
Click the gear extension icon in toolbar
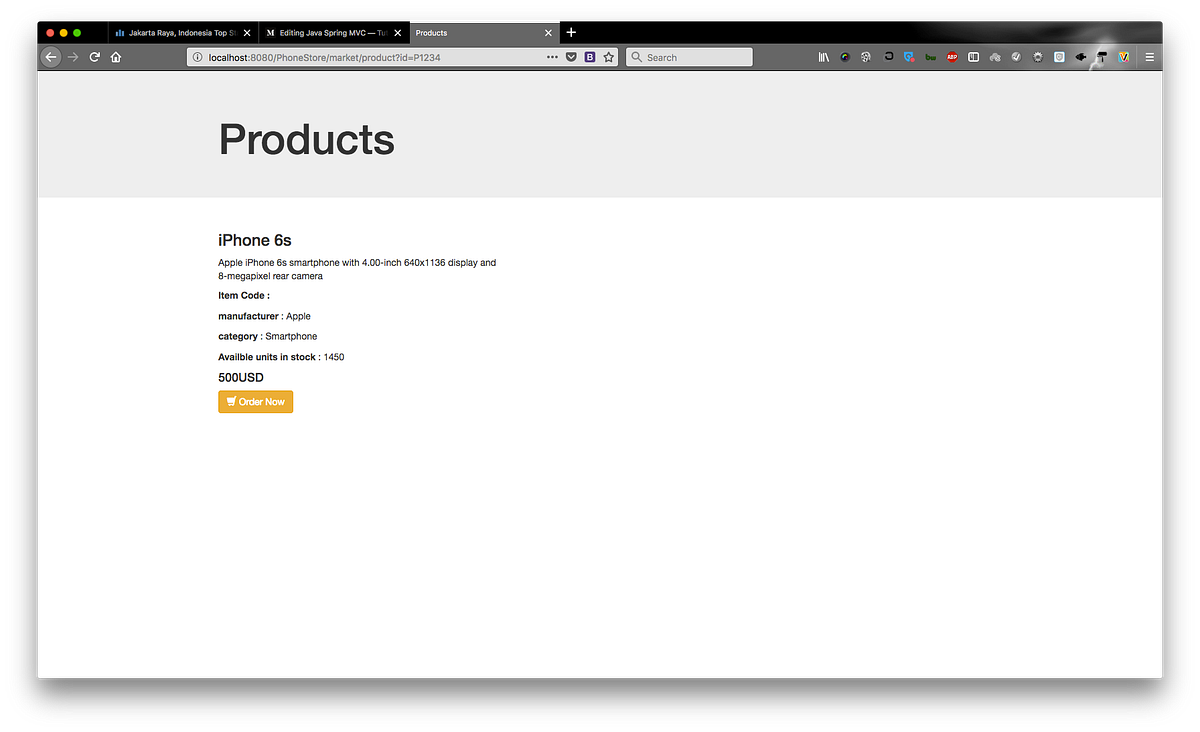1038,57
